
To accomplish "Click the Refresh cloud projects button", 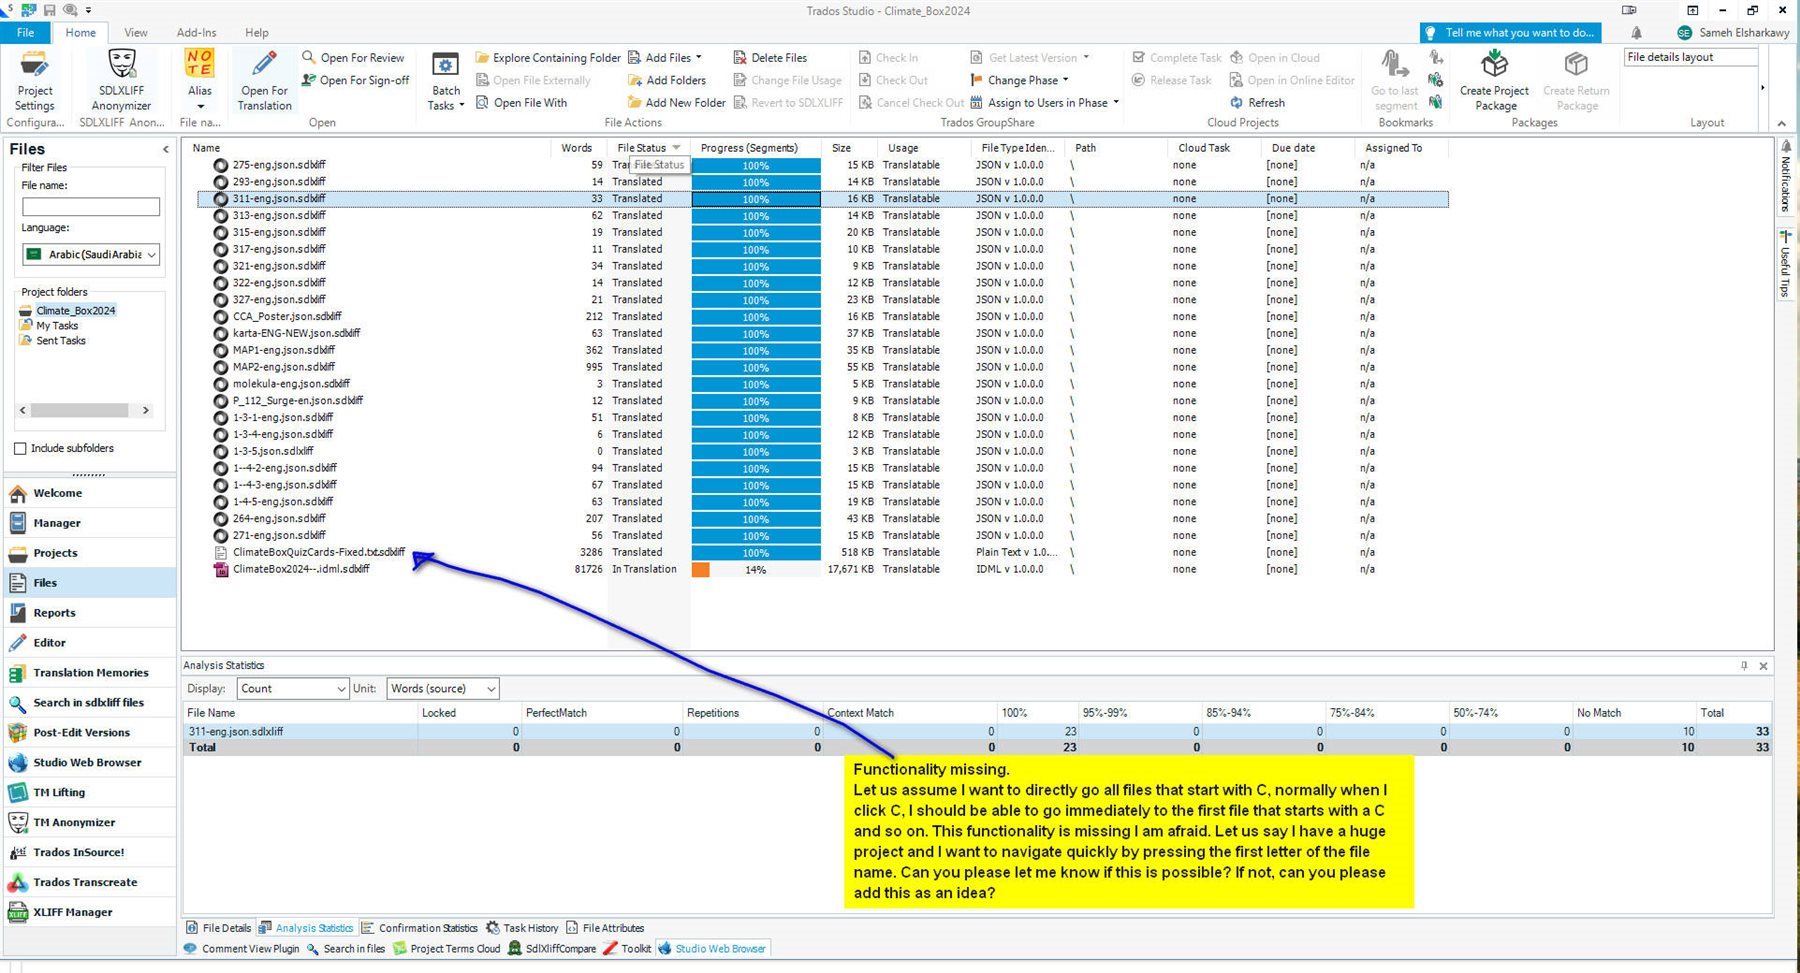I will pos(1258,103).
